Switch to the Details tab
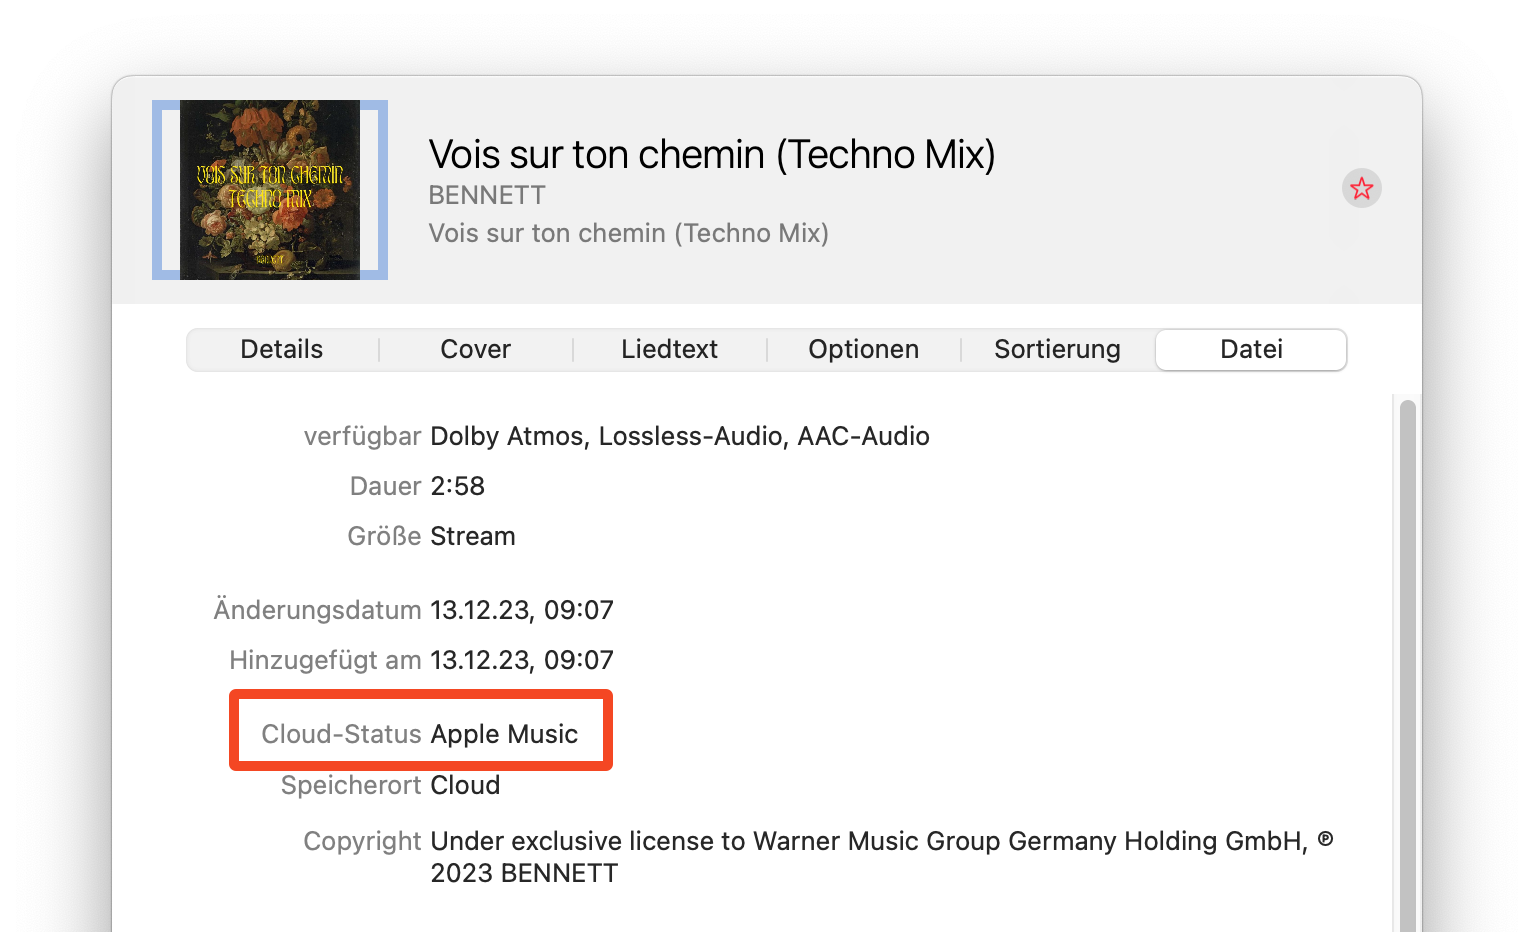1534x932 pixels. tap(282, 349)
